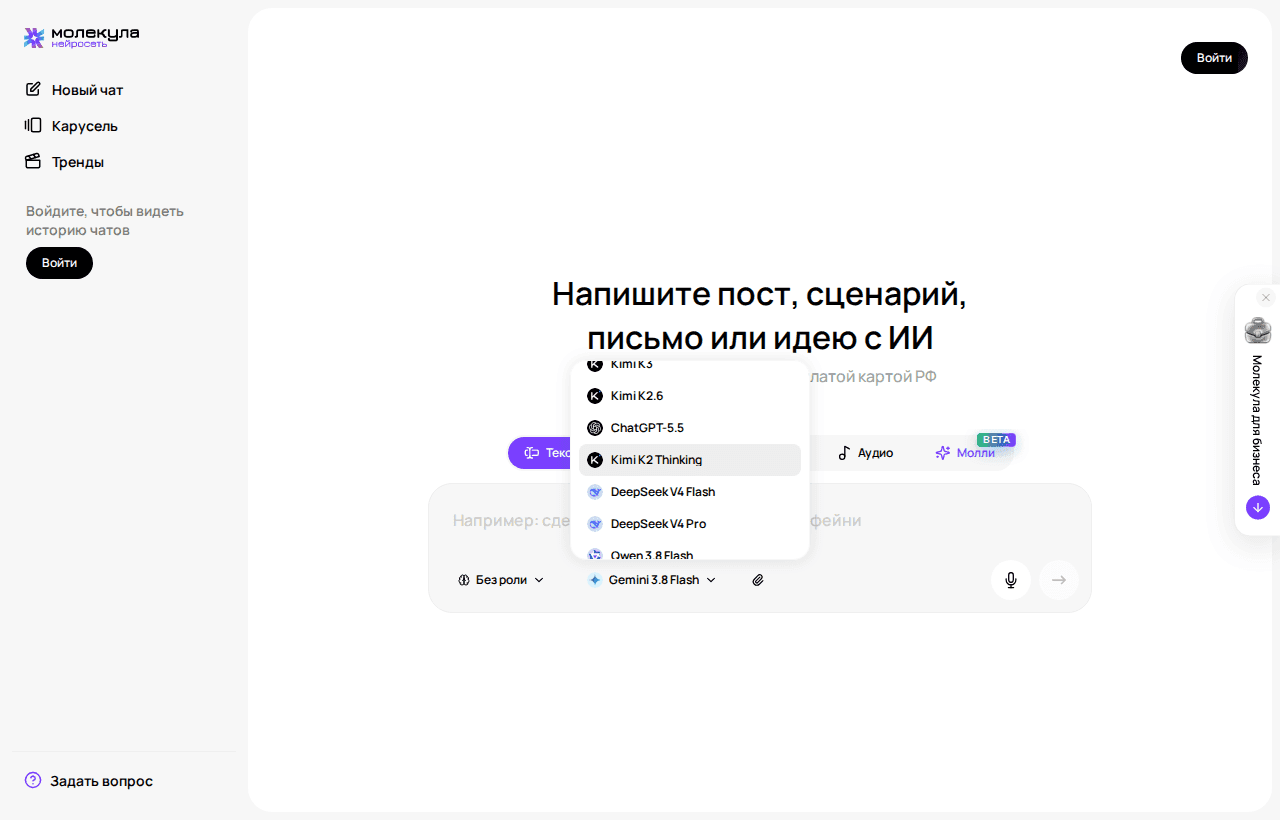This screenshot has height=820, width=1280.
Task: Open the Карусель section
Action: (71, 126)
